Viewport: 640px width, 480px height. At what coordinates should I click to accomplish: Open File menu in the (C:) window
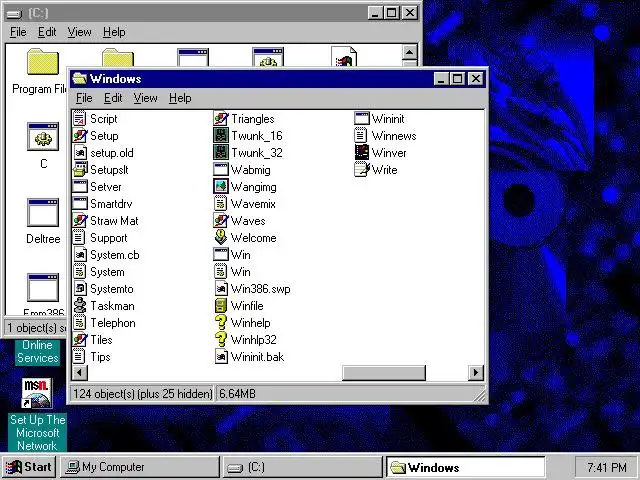tap(18, 32)
